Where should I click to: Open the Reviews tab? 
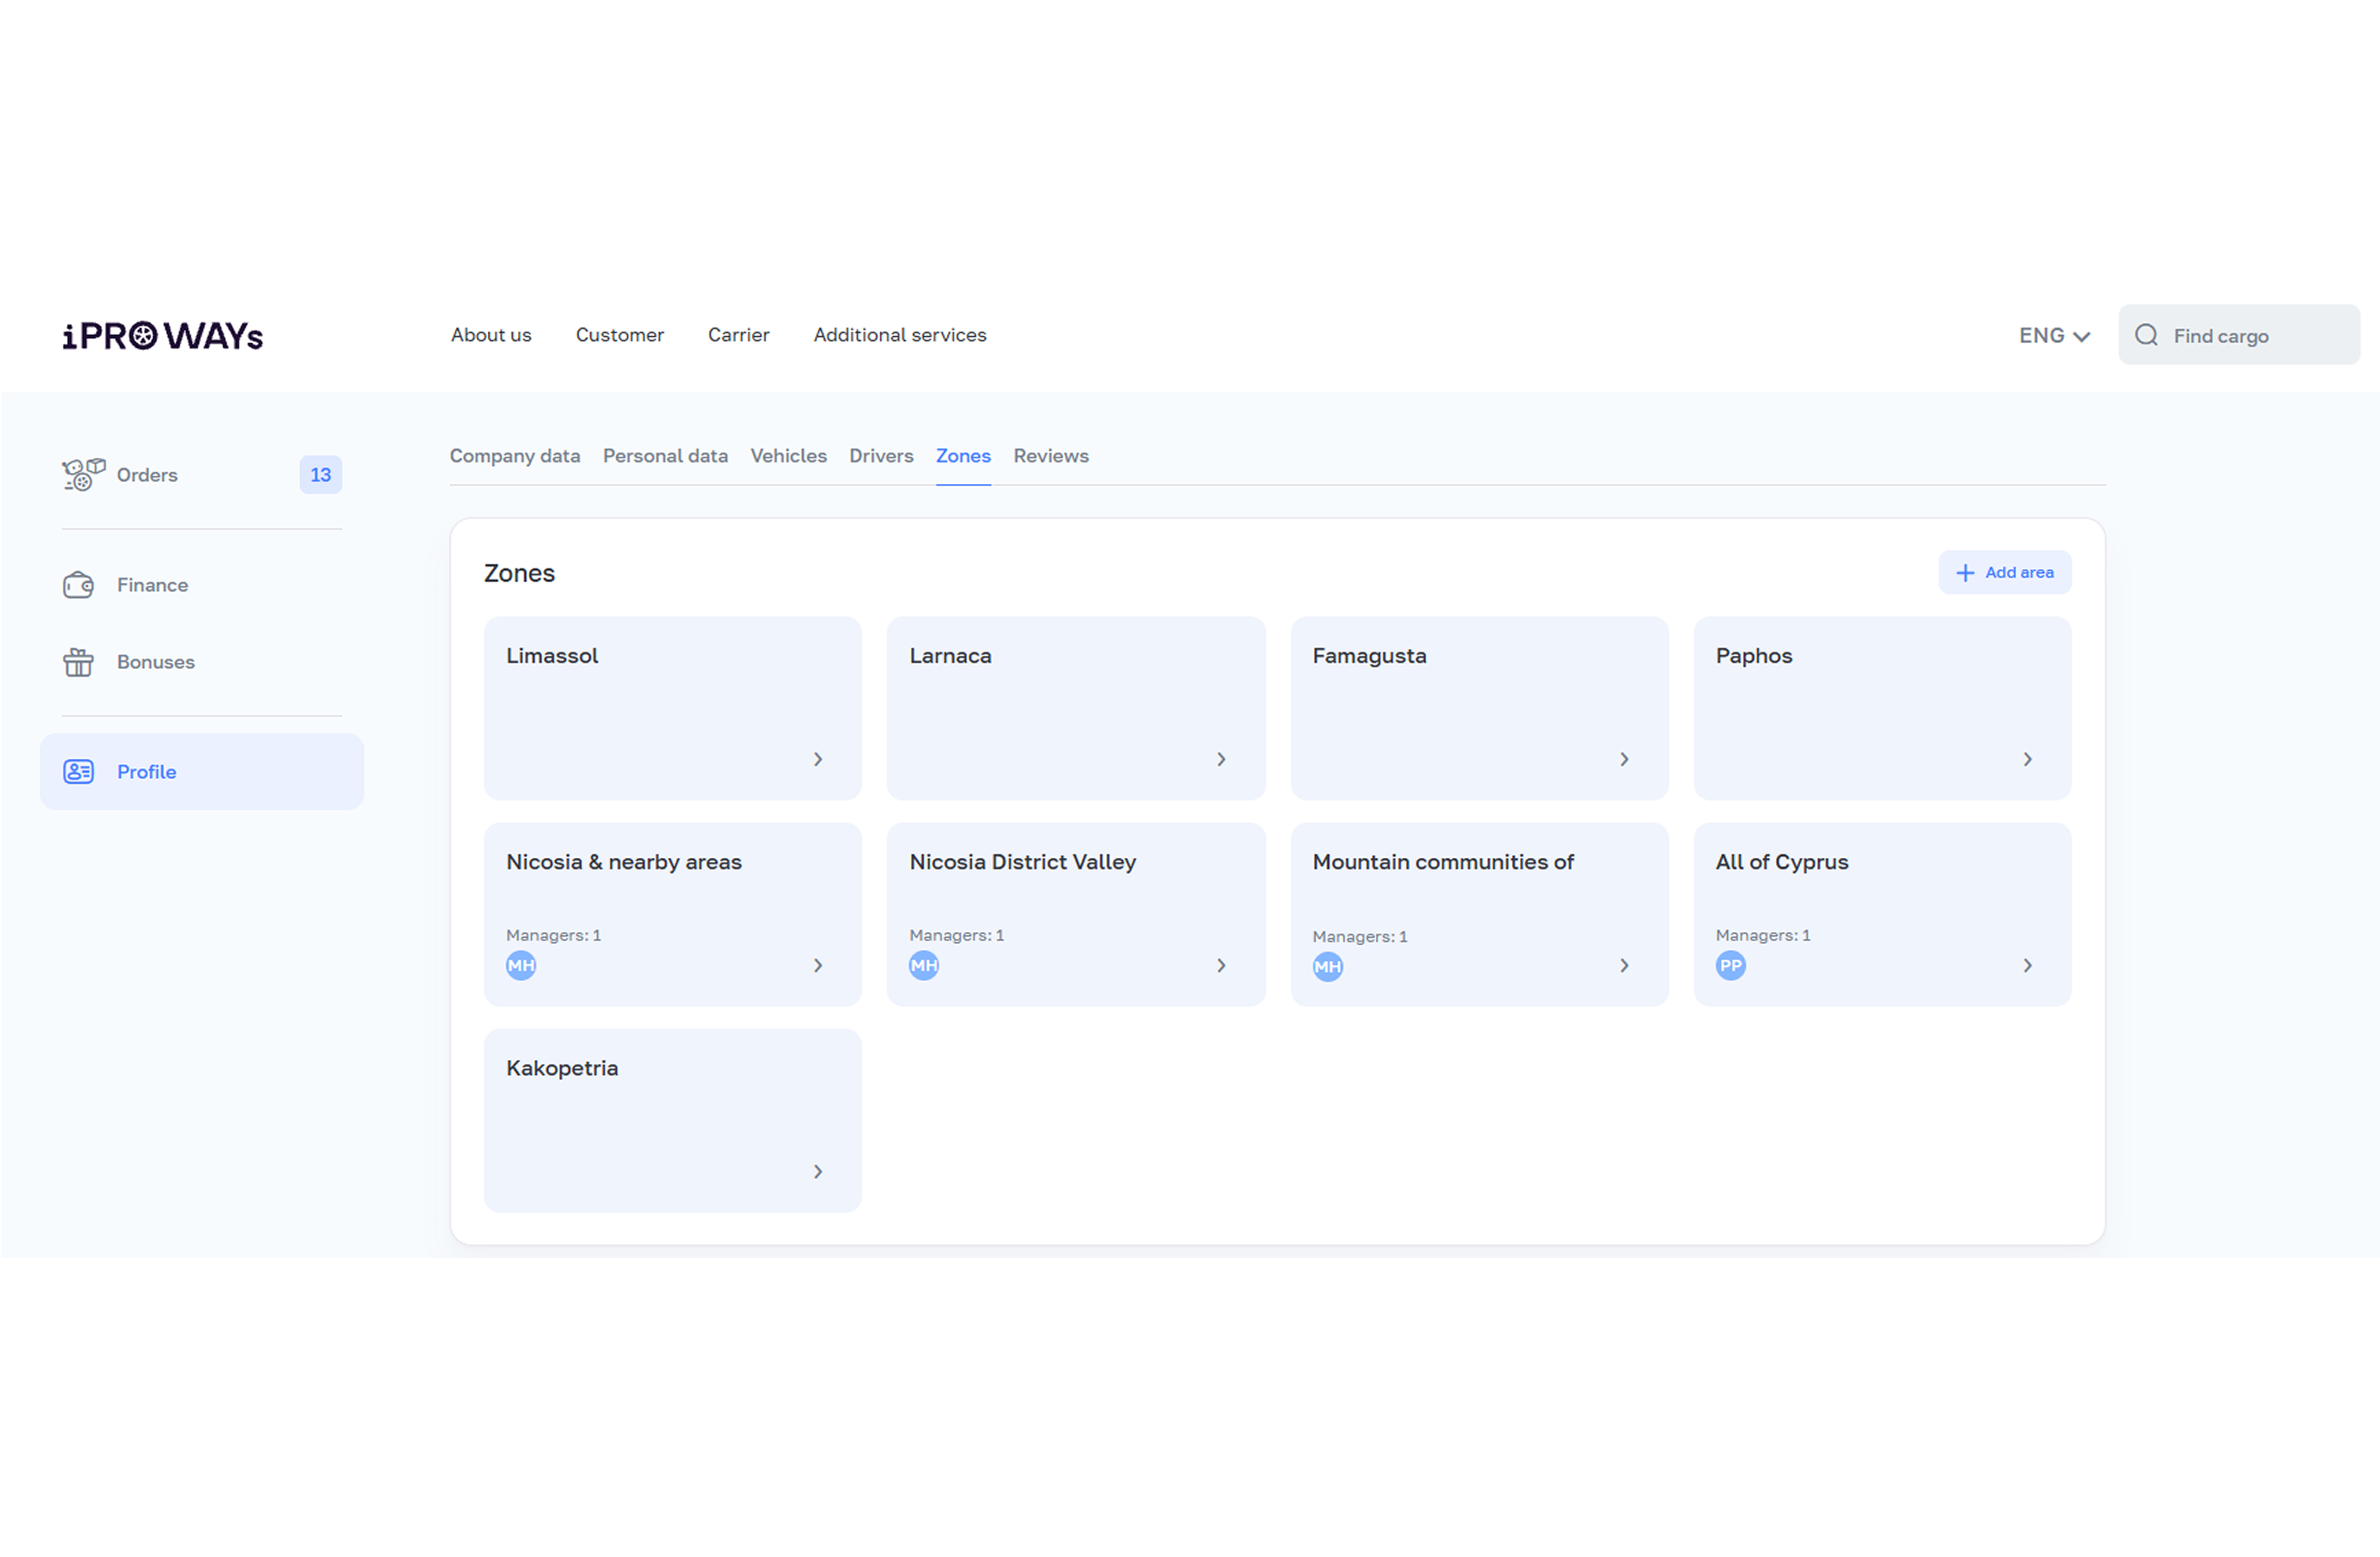click(x=1051, y=456)
